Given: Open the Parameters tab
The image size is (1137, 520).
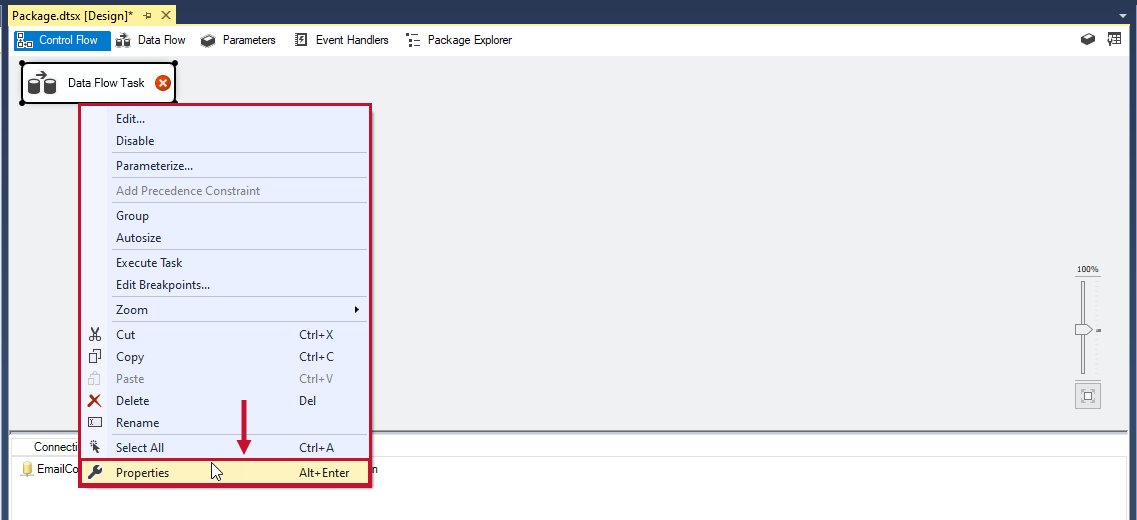Looking at the screenshot, I should pyautogui.click(x=238, y=40).
